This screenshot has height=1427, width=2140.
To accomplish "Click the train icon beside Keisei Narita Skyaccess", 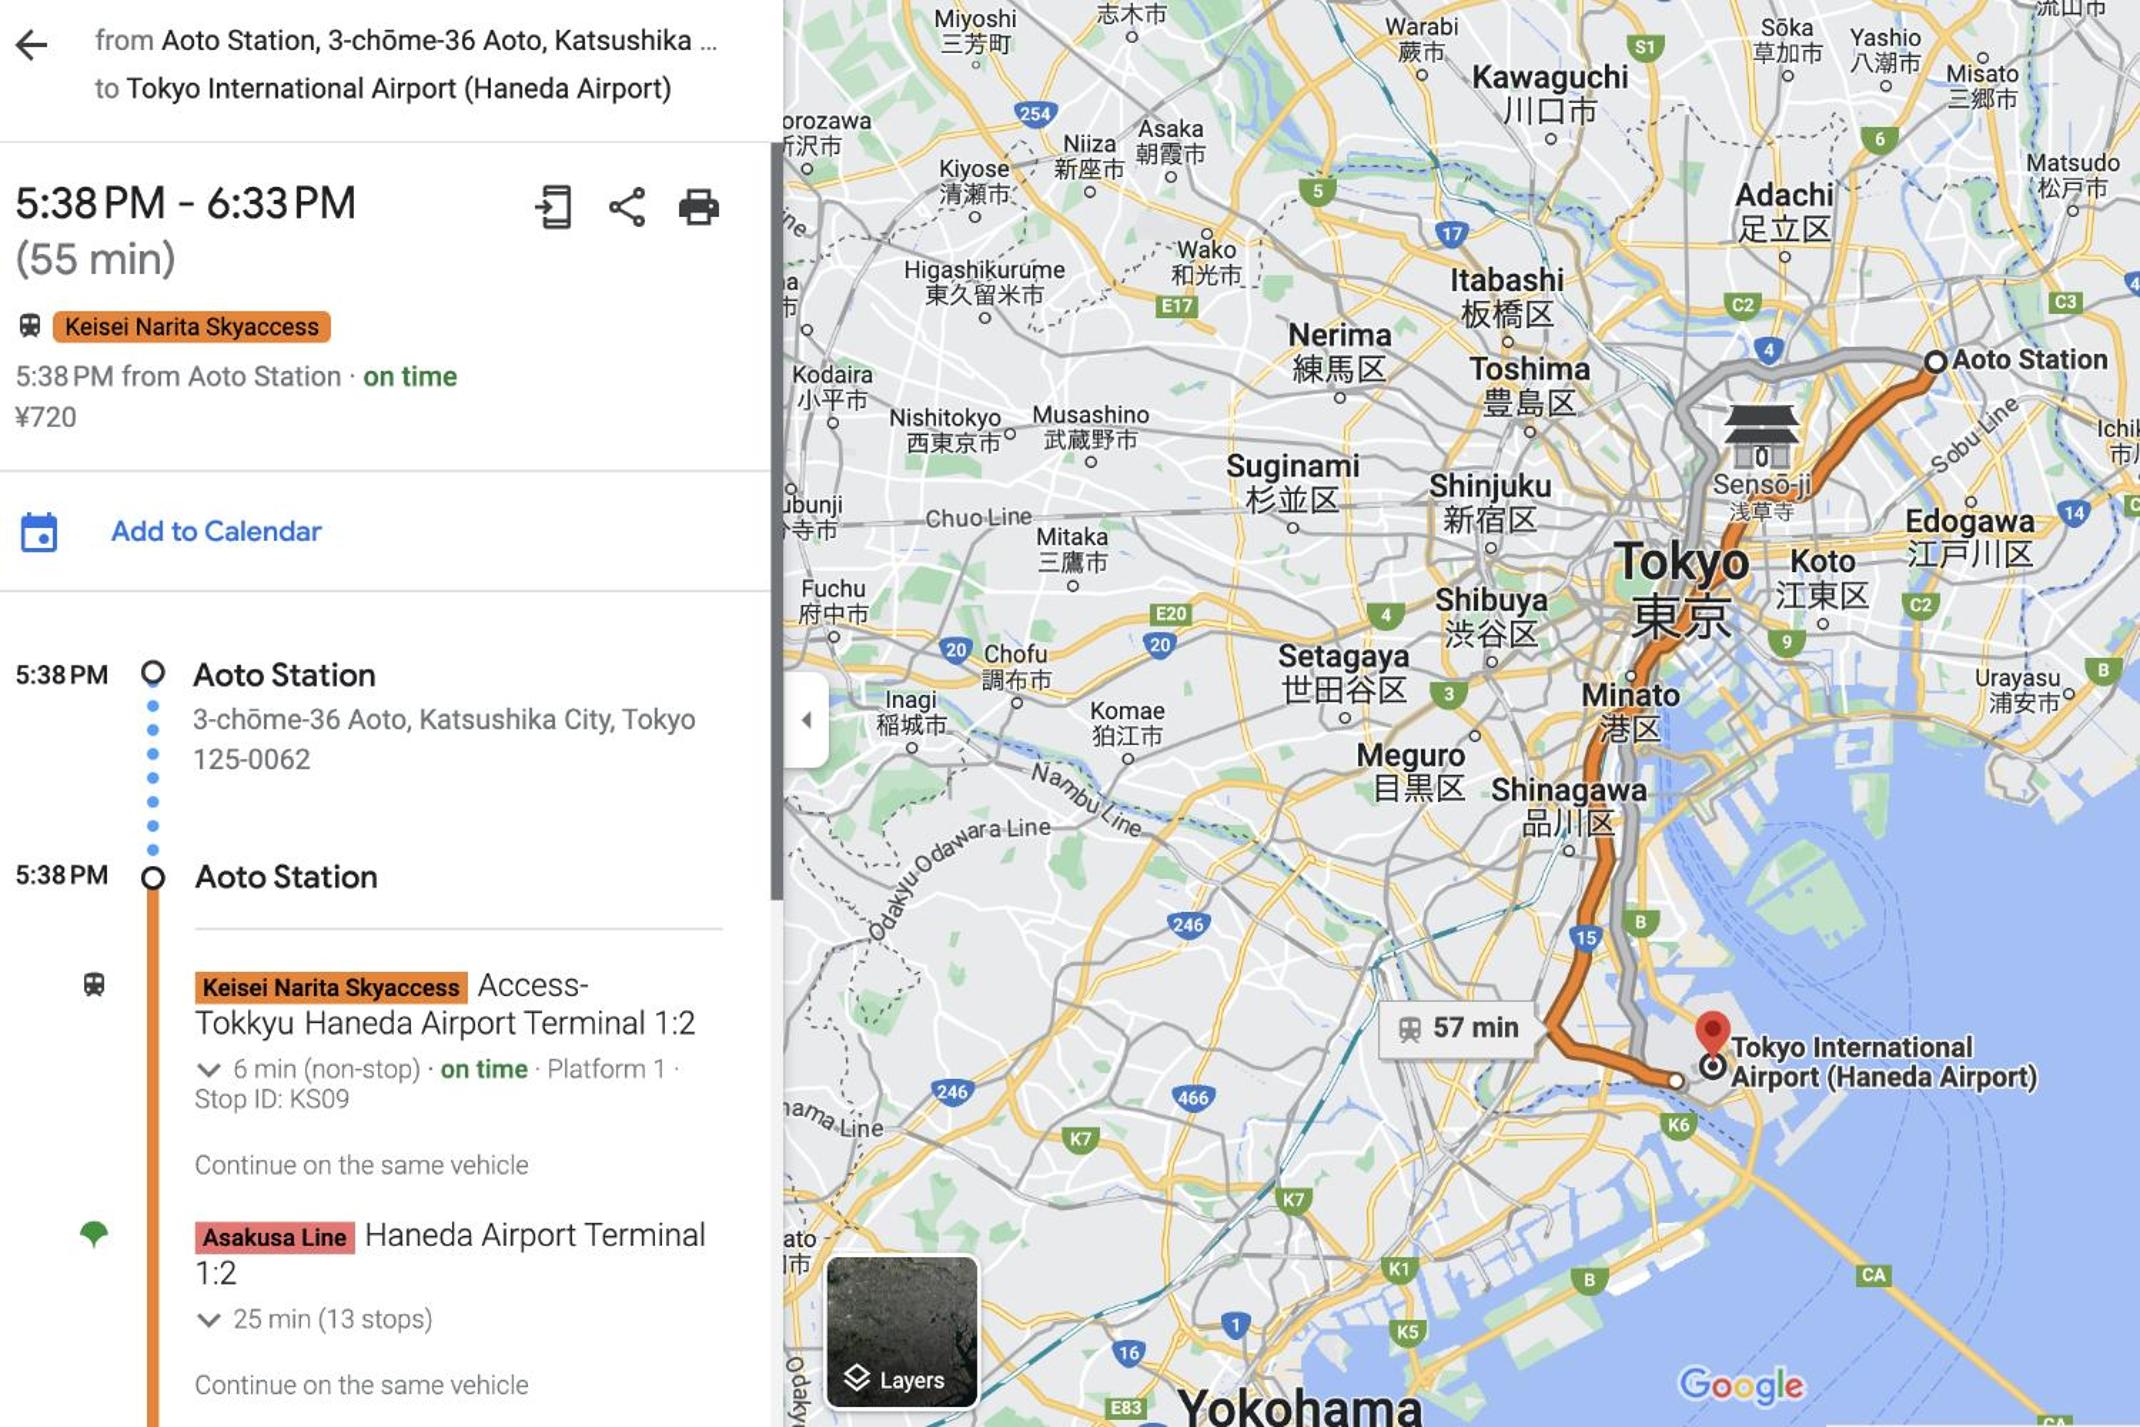I will 30,326.
